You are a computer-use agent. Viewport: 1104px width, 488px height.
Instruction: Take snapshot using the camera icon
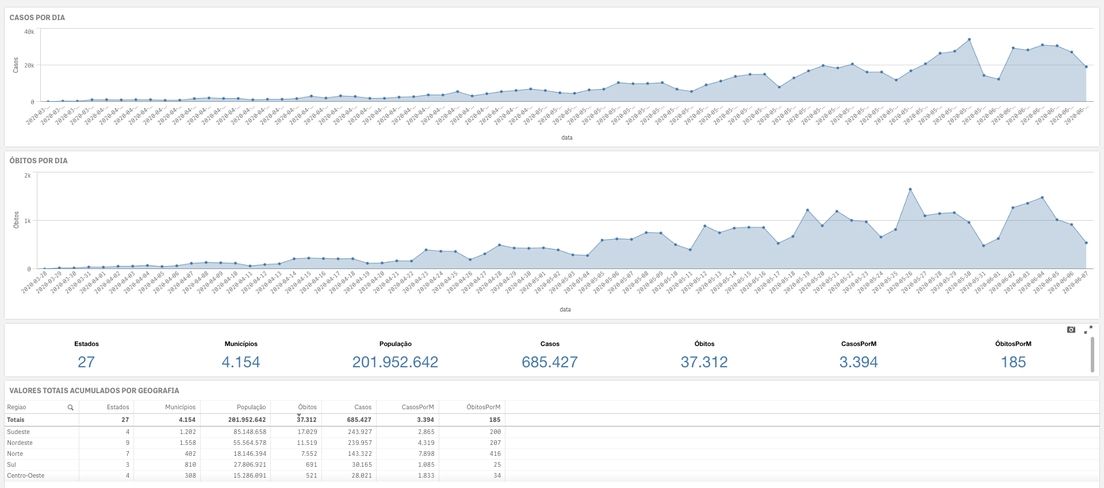[1071, 329]
